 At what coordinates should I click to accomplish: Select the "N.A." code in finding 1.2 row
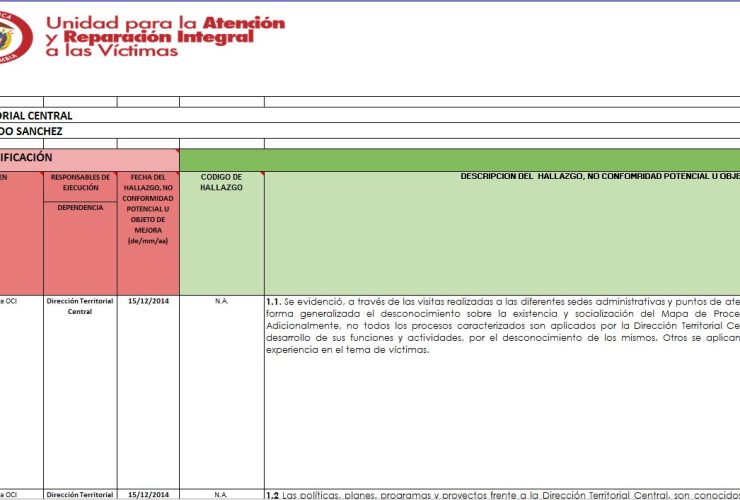(222, 494)
